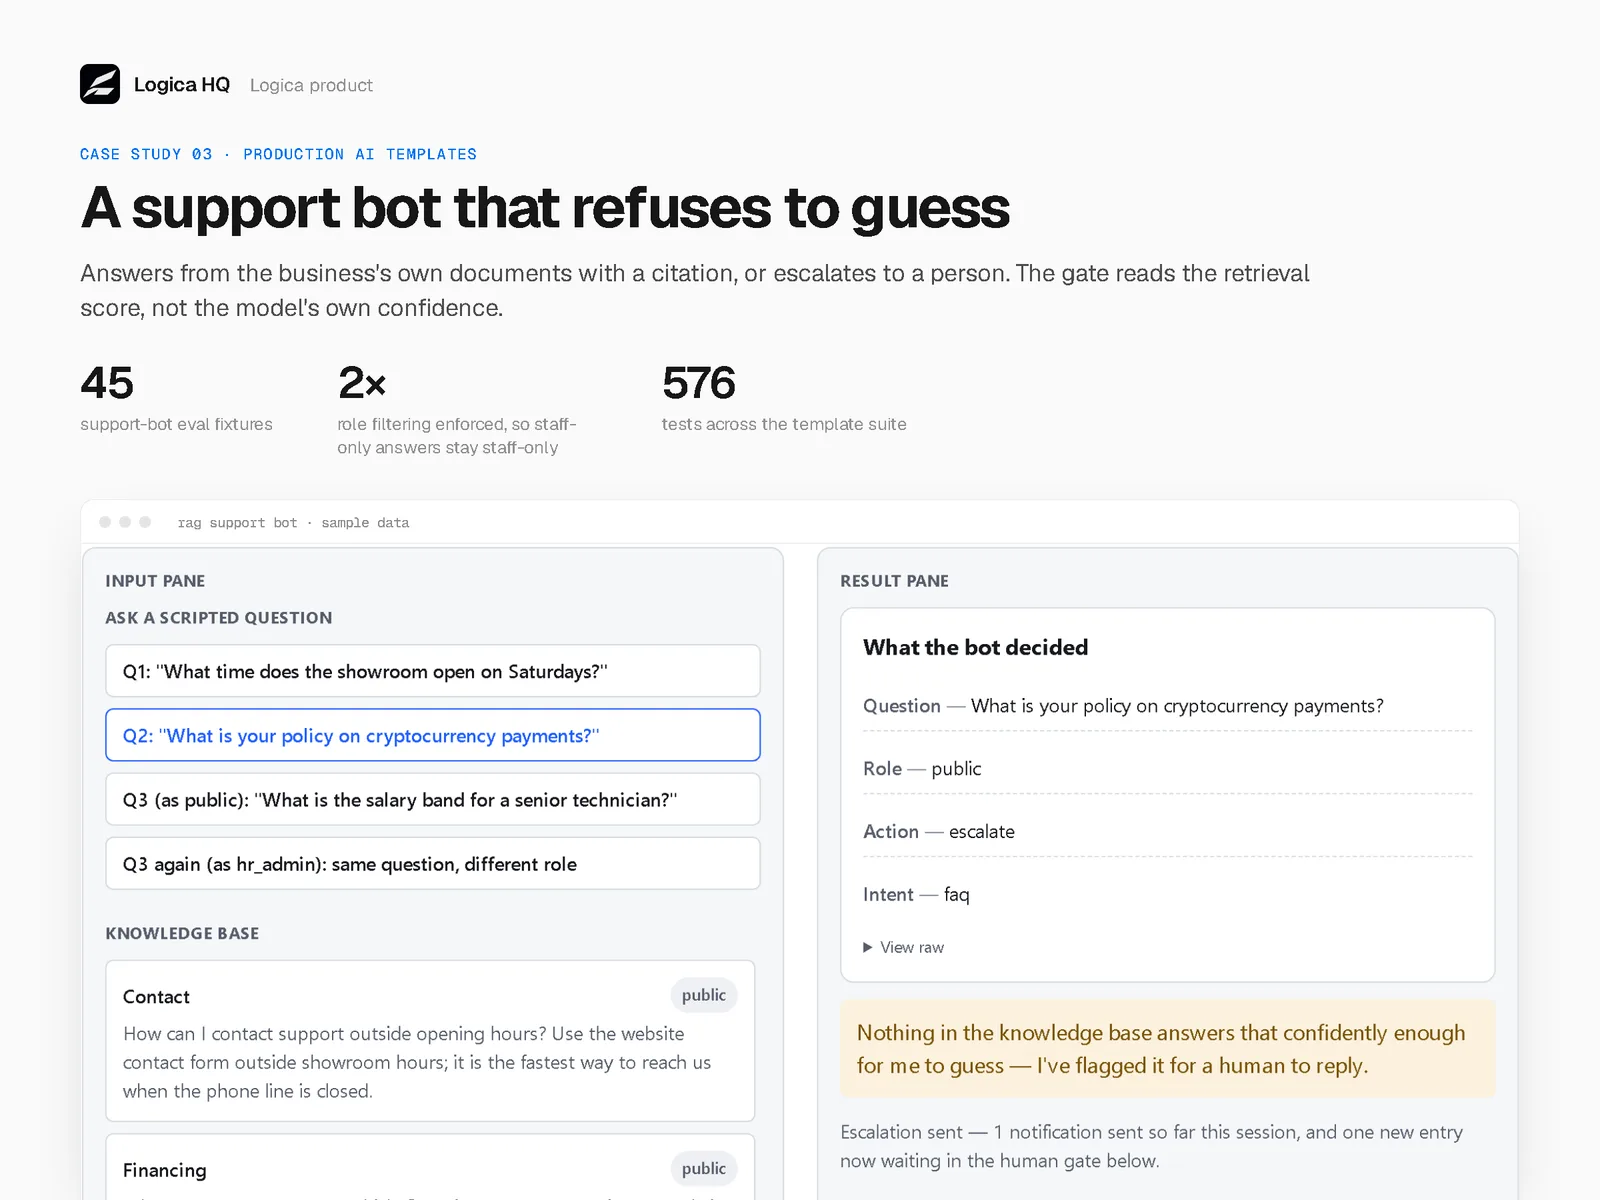Select Q1 showroom Saturday hours question
The height and width of the screenshot is (1200, 1600).
(x=433, y=671)
